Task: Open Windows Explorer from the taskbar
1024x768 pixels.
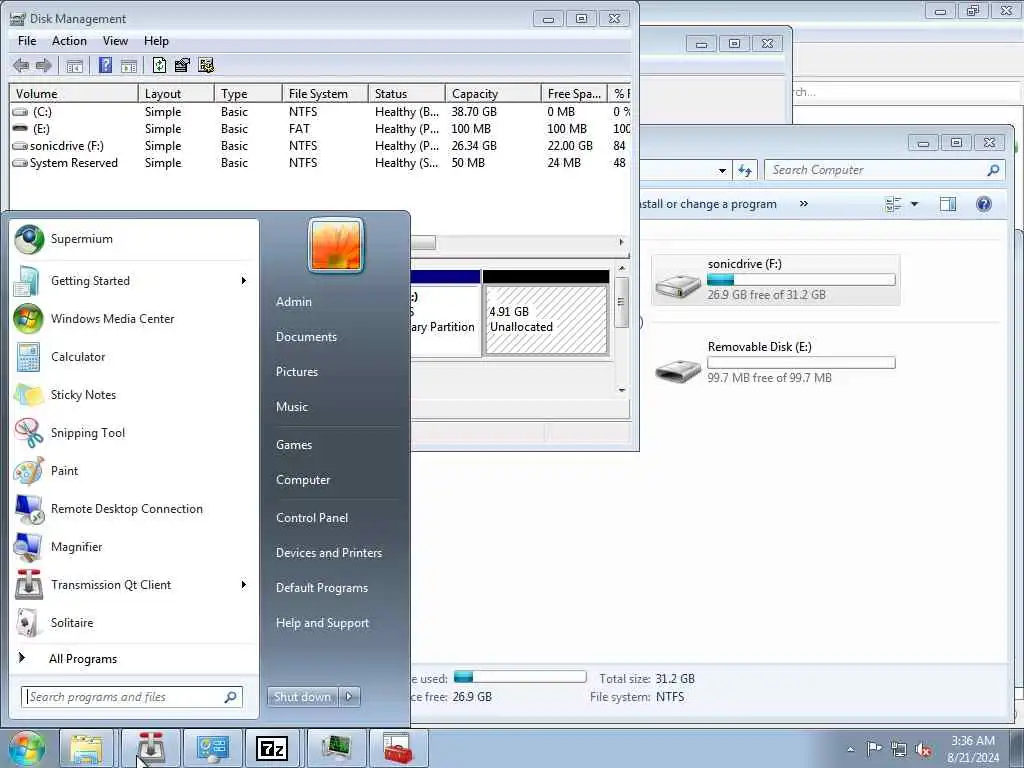Action: pyautogui.click(x=86, y=748)
